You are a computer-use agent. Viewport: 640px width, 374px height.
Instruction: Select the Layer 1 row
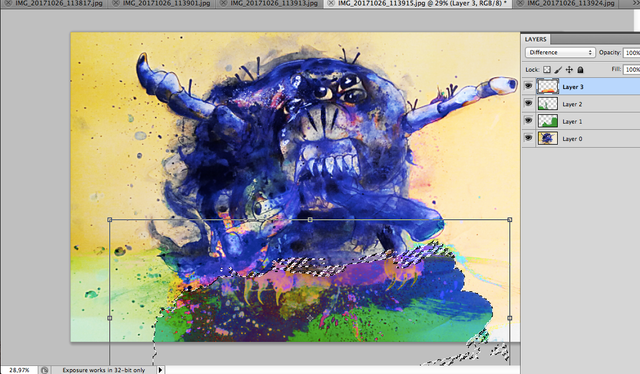coord(581,121)
